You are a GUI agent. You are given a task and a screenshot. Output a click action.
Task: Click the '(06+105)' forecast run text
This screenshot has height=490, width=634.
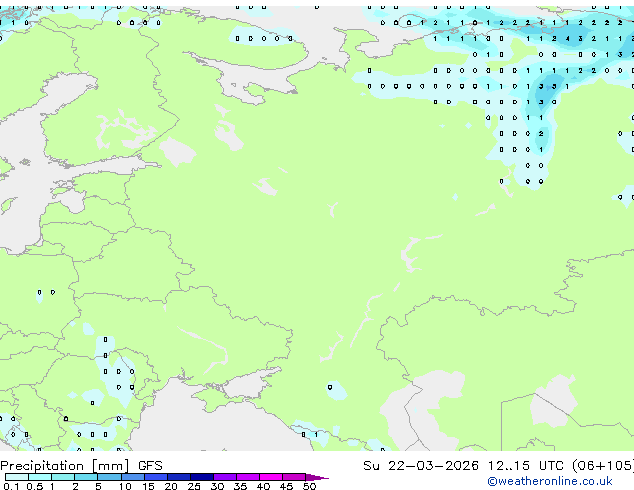click(603, 466)
